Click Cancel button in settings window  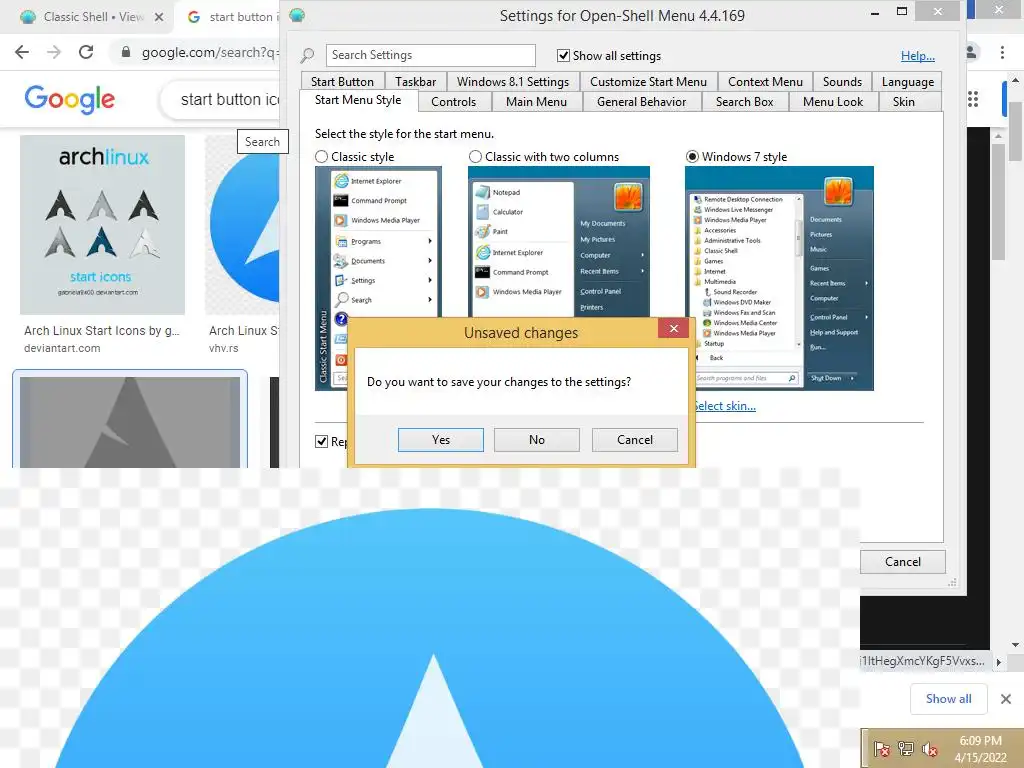click(903, 562)
